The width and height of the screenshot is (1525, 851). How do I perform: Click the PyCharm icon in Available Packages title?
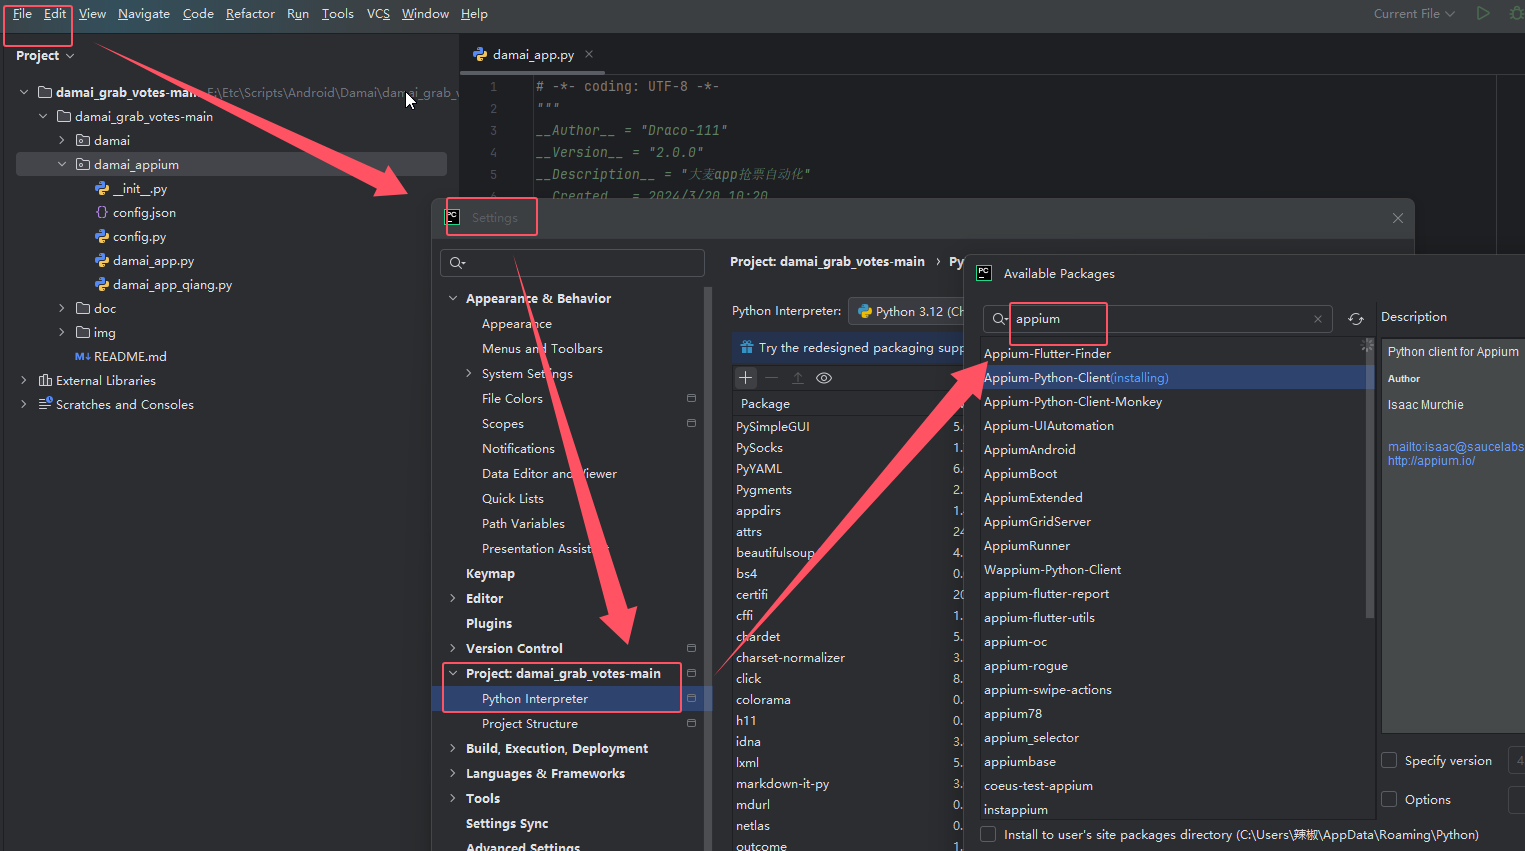pyautogui.click(x=984, y=273)
